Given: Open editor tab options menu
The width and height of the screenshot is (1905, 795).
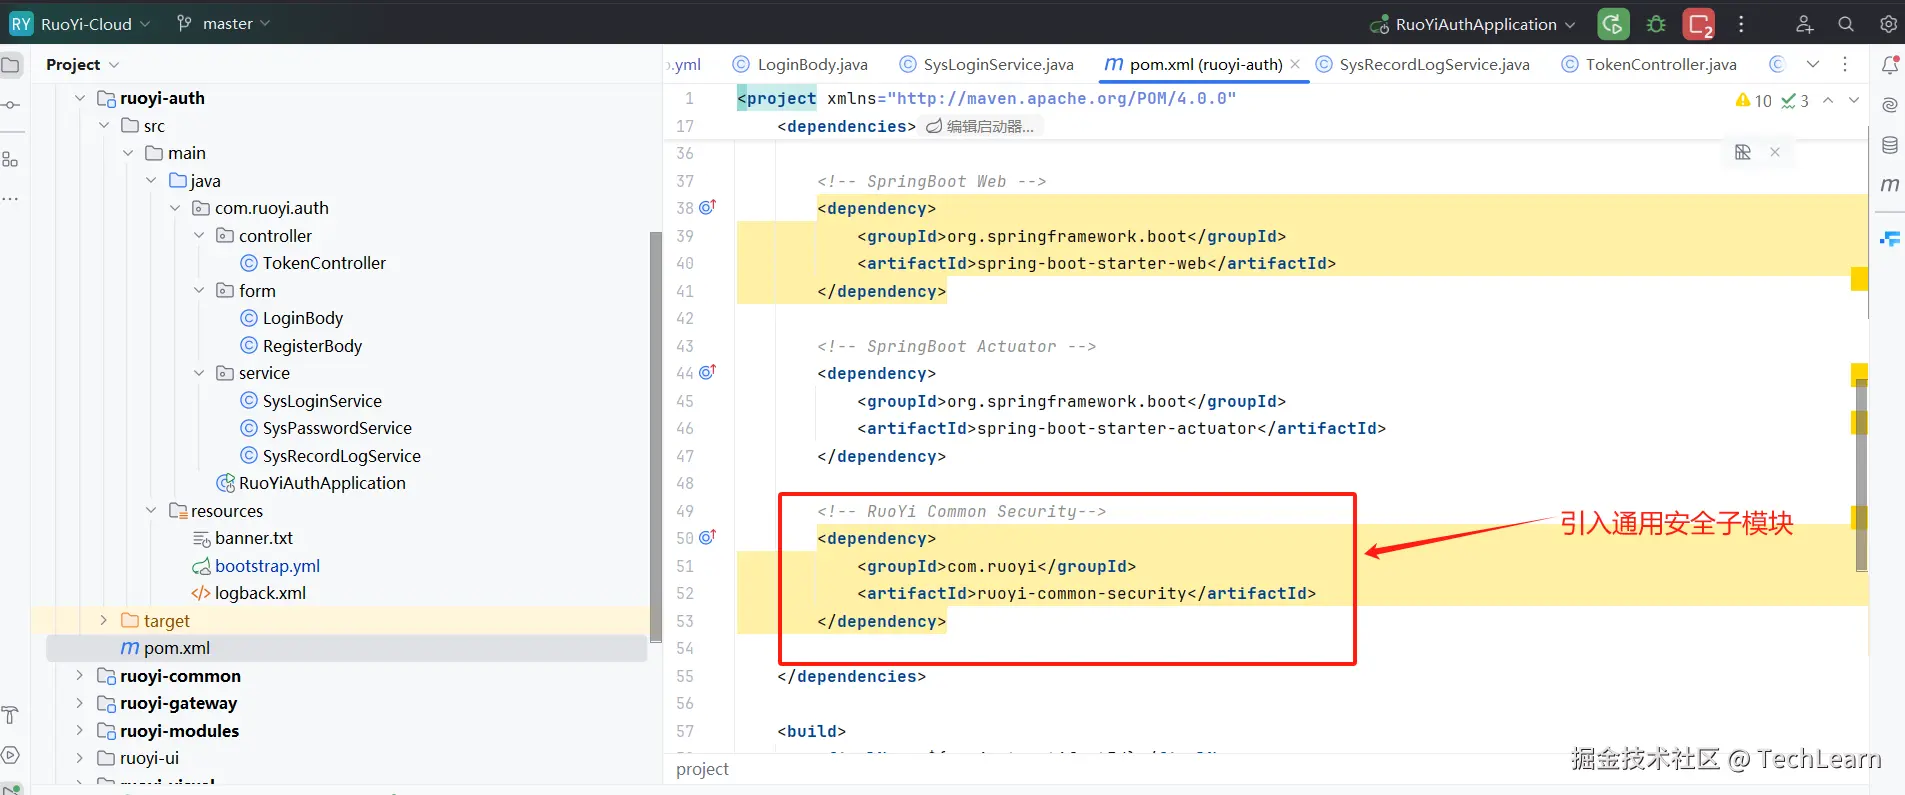Looking at the screenshot, I should click(1845, 64).
